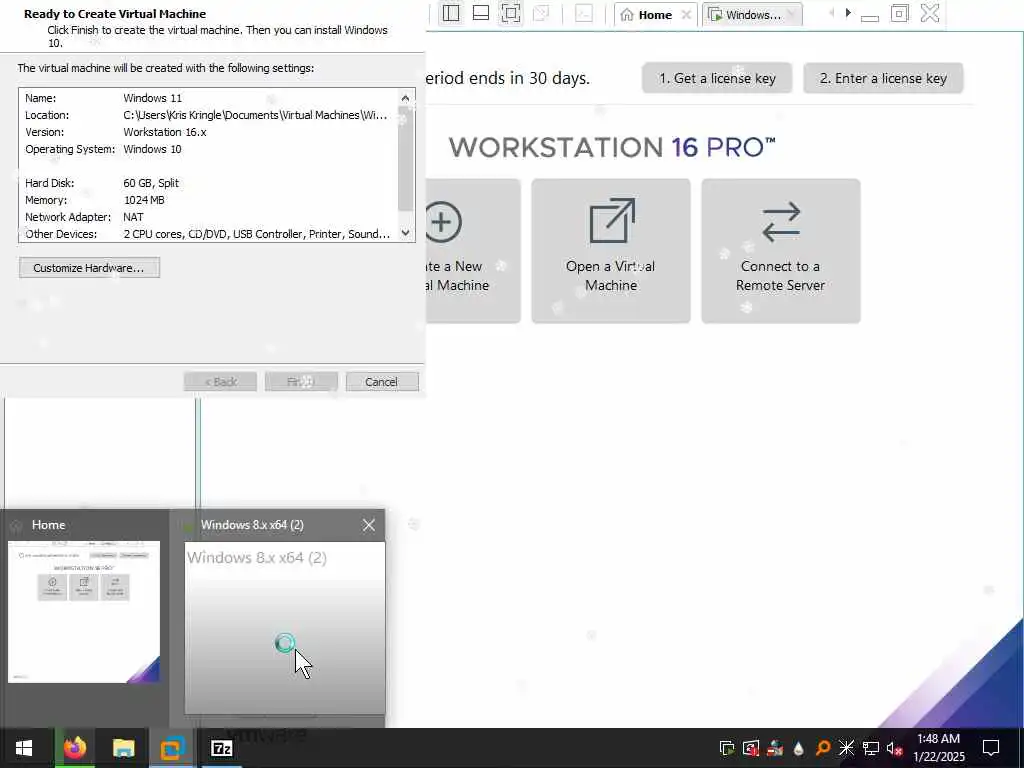
Task: Close the Windows... VM tab
Action: click(x=792, y=14)
